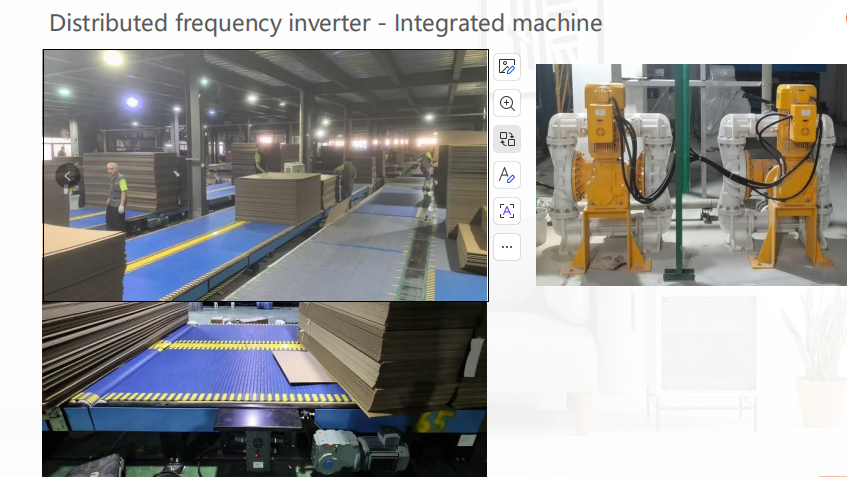Activate the text recognition icon

click(507, 210)
